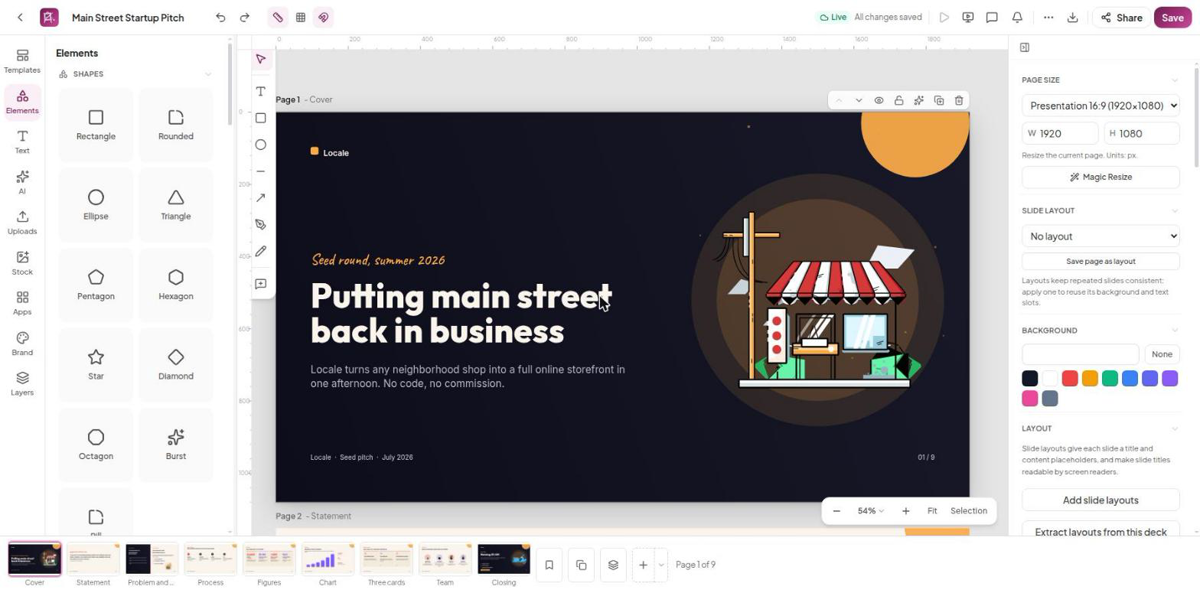The width and height of the screenshot is (1200, 593).
Task: Open stacked layers icon in bottom bar
Action: pos(613,565)
